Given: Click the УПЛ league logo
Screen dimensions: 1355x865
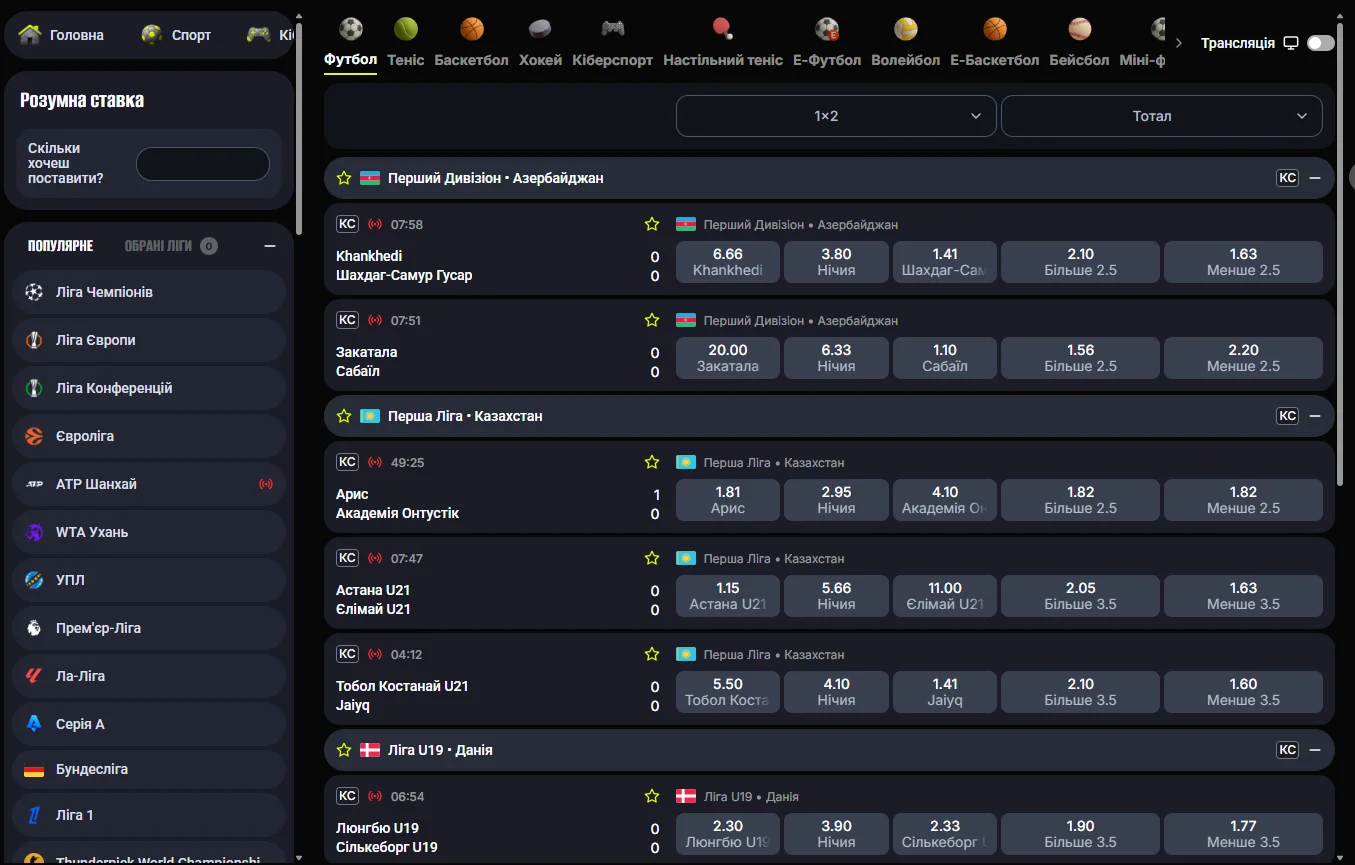Looking at the screenshot, I should pyautogui.click(x=34, y=580).
